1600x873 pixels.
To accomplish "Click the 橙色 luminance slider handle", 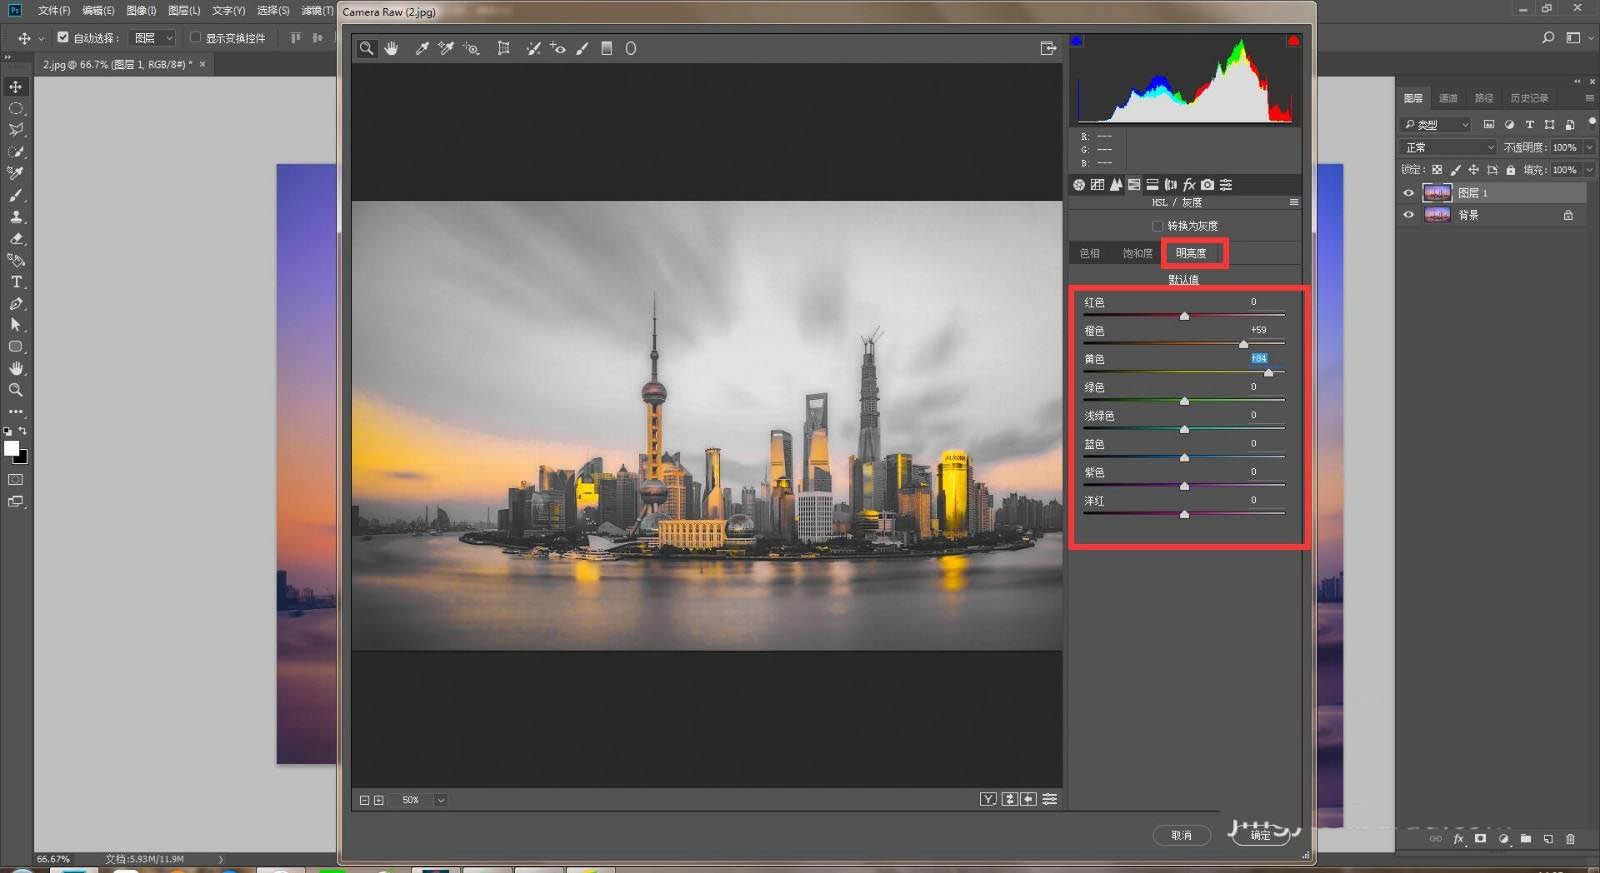I will pyautogui.click(x=1243, y=344).
